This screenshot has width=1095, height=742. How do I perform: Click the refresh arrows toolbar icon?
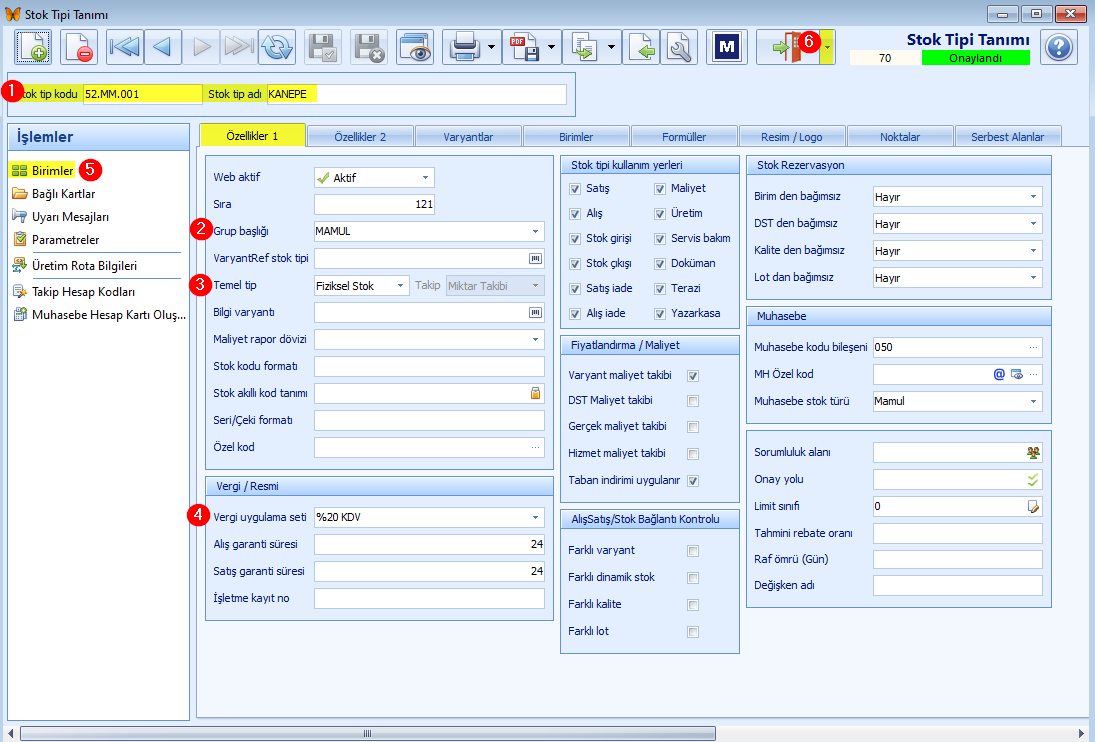(277, 47)
